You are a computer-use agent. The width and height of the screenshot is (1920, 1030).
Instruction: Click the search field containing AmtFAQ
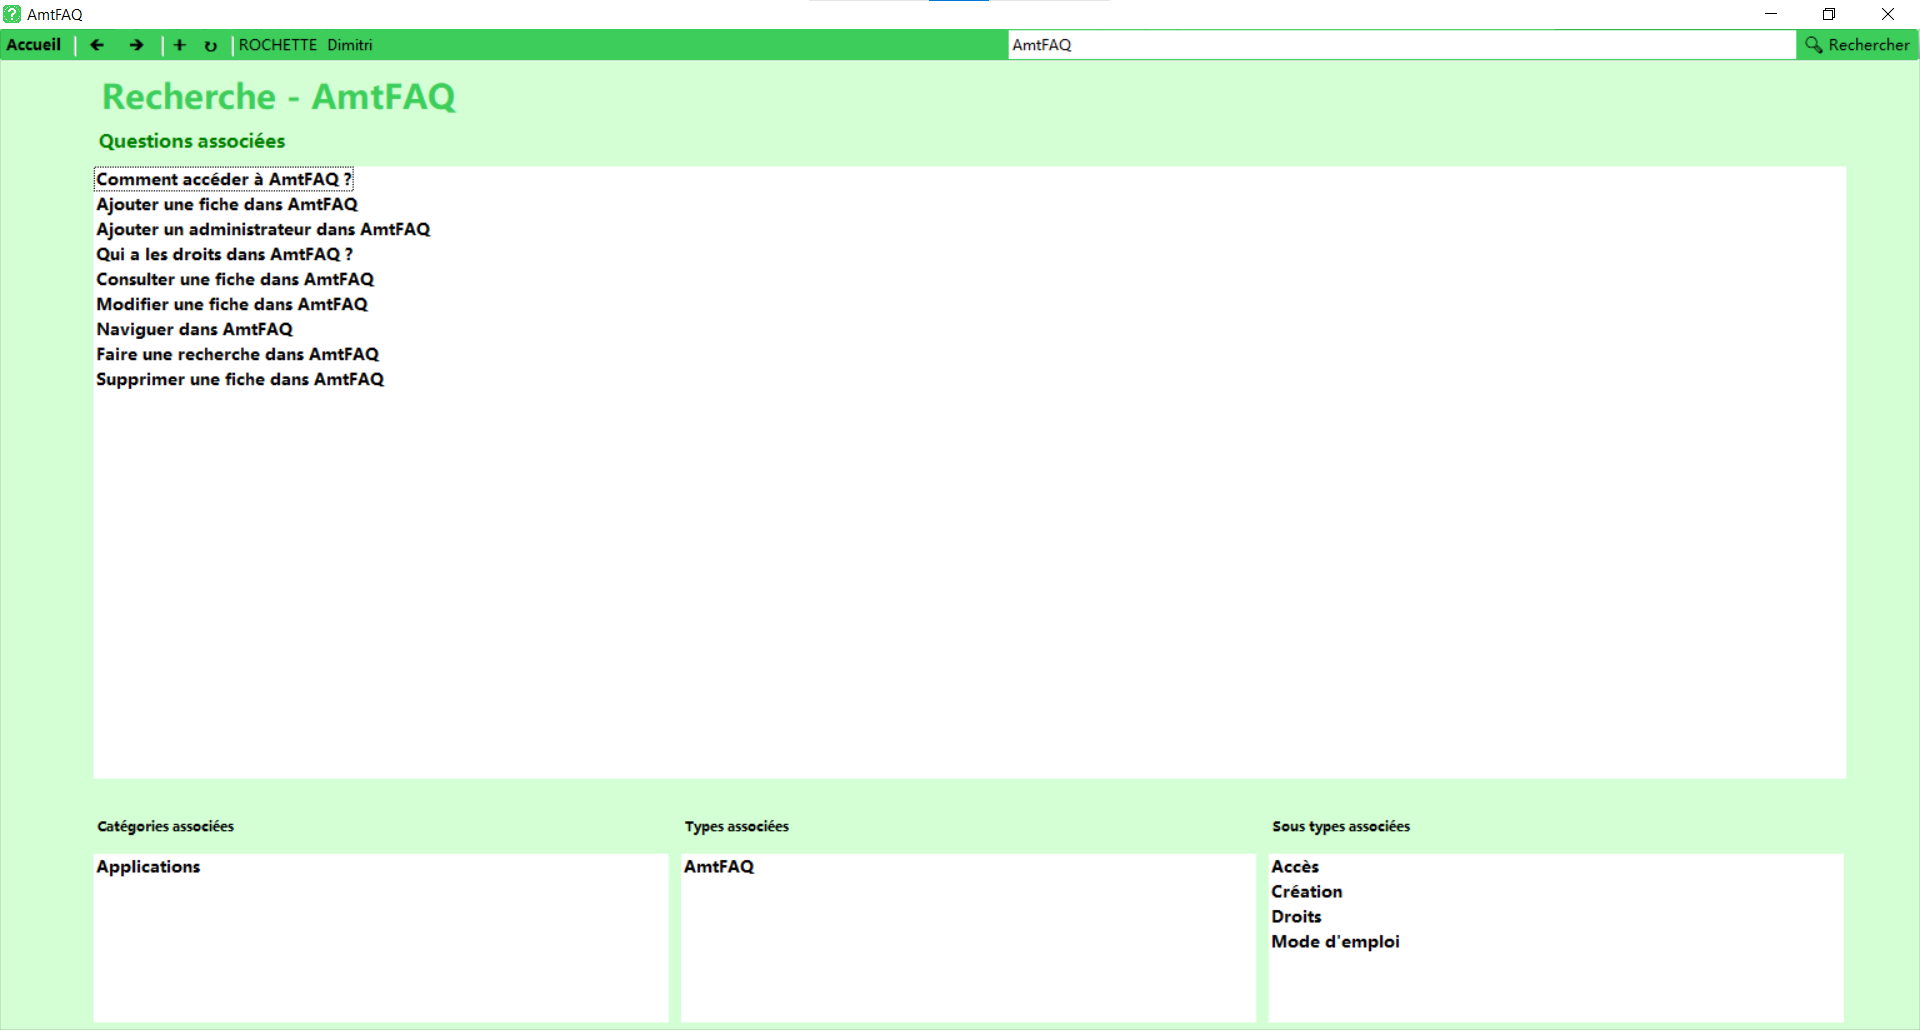[1400, 45]
